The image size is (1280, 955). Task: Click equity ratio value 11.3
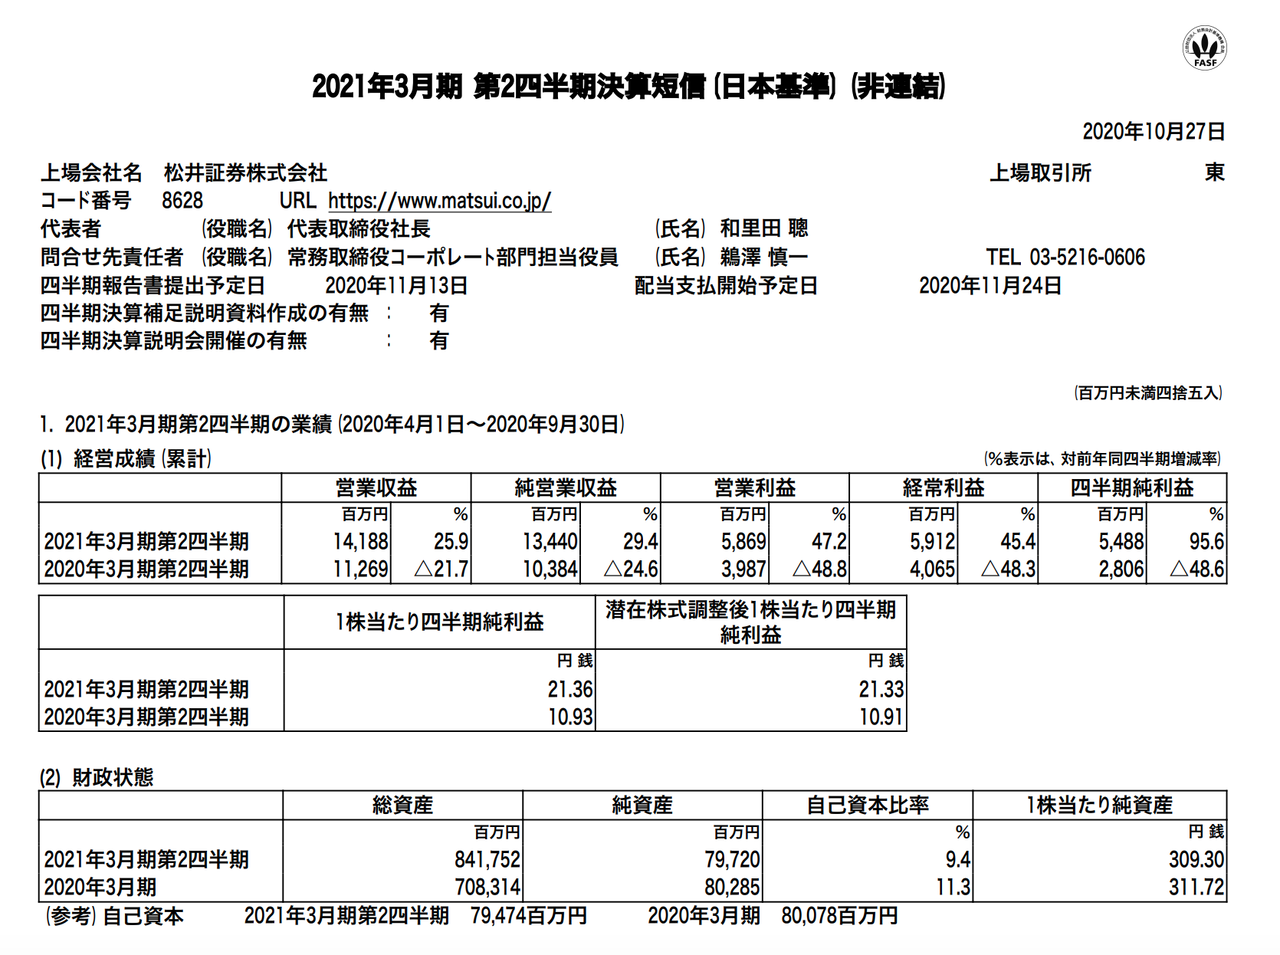coord(953,887)
